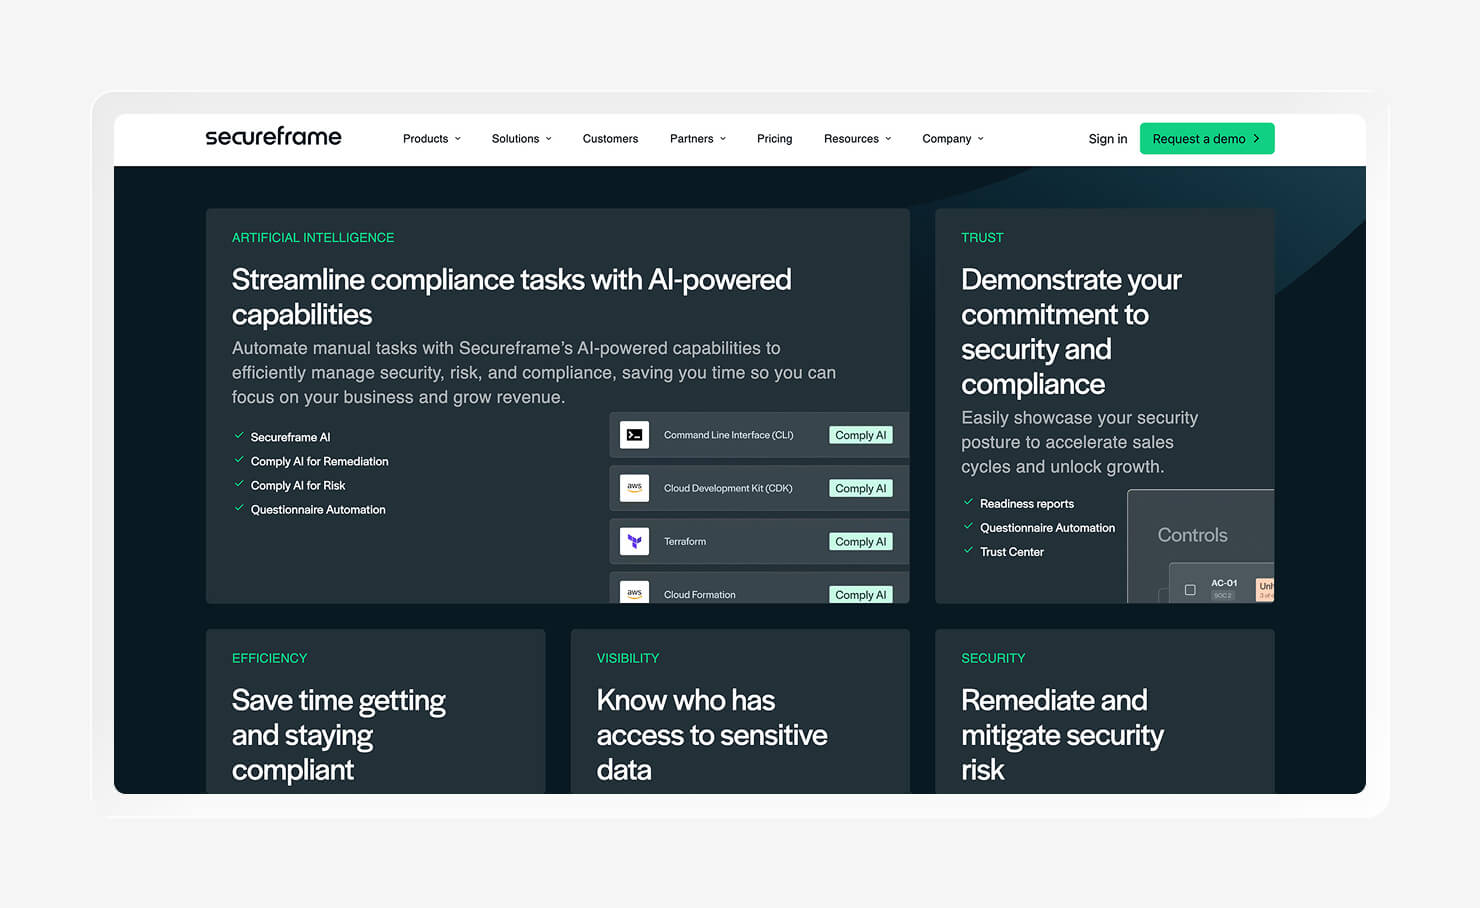Click the Request a demo button

coord(1207,139)
